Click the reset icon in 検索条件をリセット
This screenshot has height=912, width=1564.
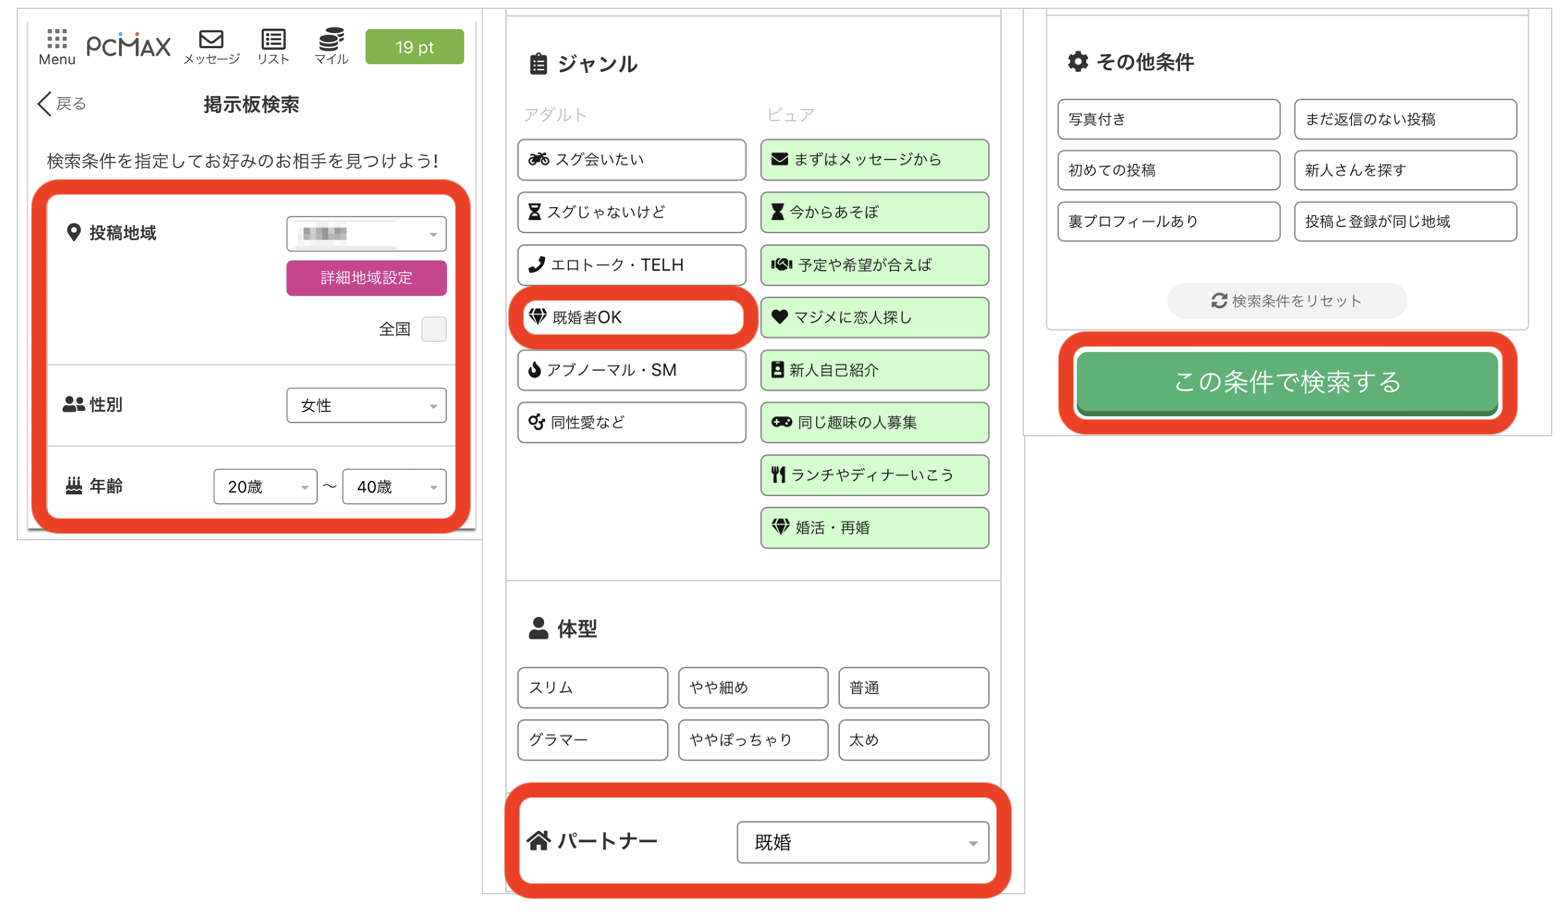[x=1218, y=301]
